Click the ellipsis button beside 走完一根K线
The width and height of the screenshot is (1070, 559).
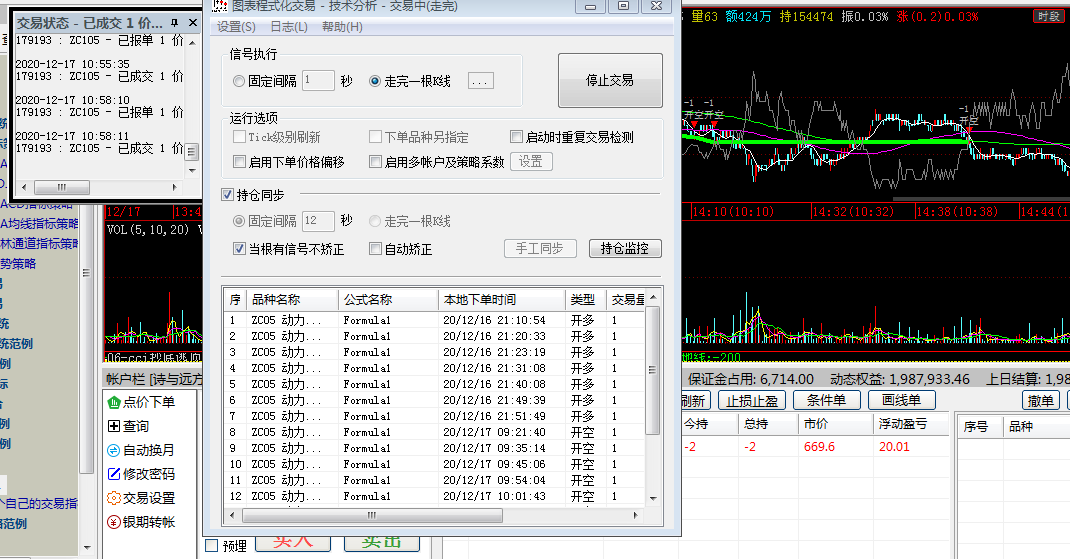480,81
